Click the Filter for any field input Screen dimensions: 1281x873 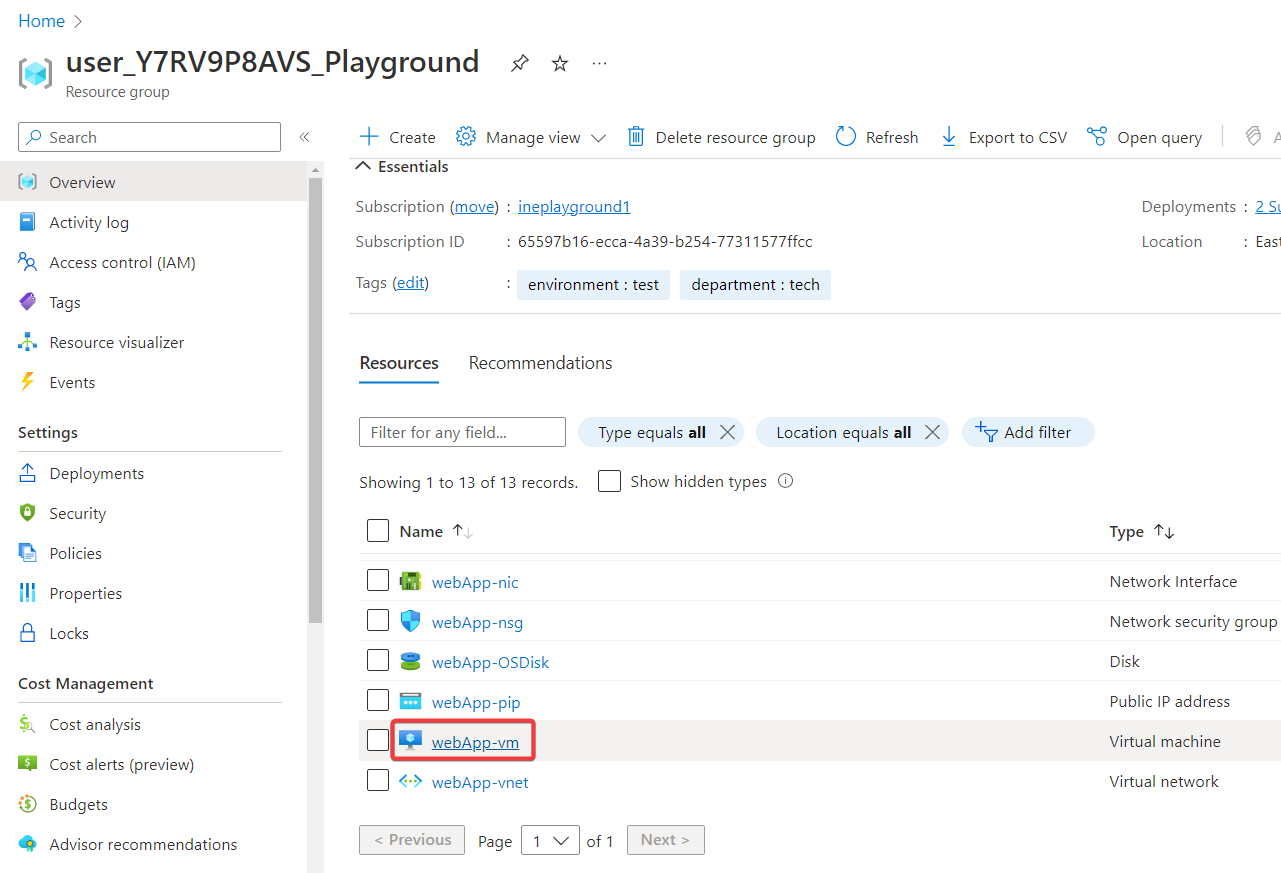462,432
